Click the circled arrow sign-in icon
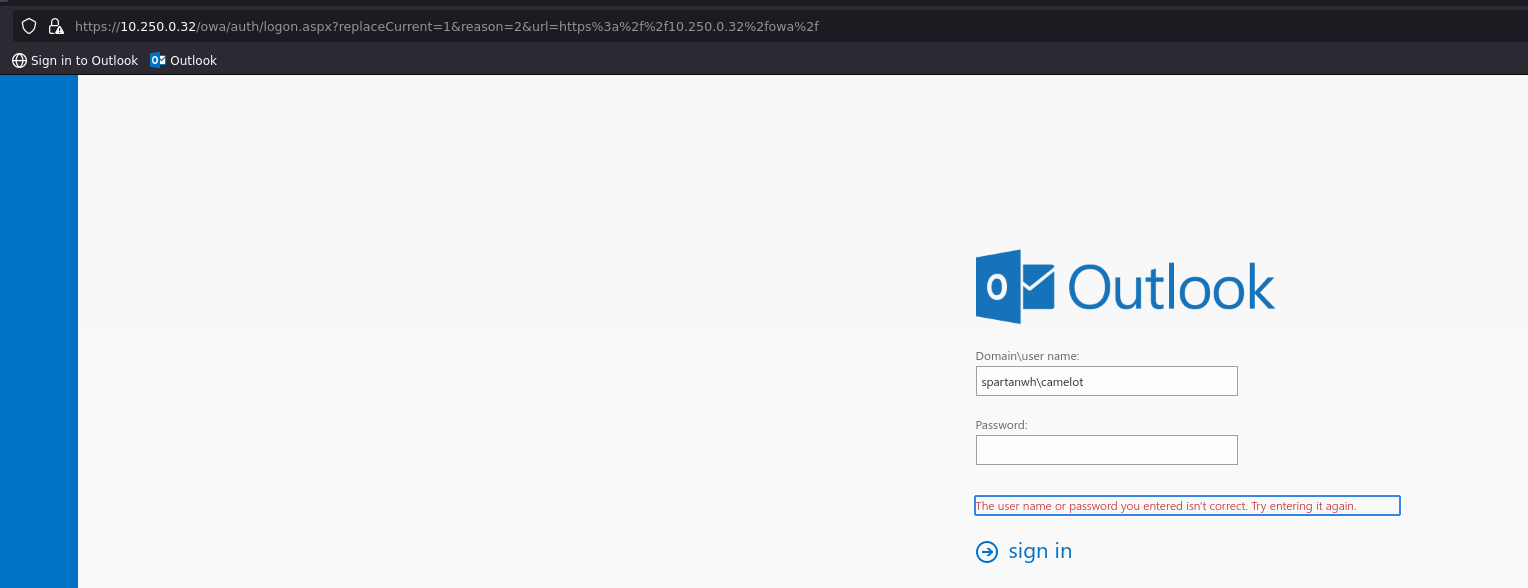Viewport: 1528px width, 588px height. tap(987, 552)
